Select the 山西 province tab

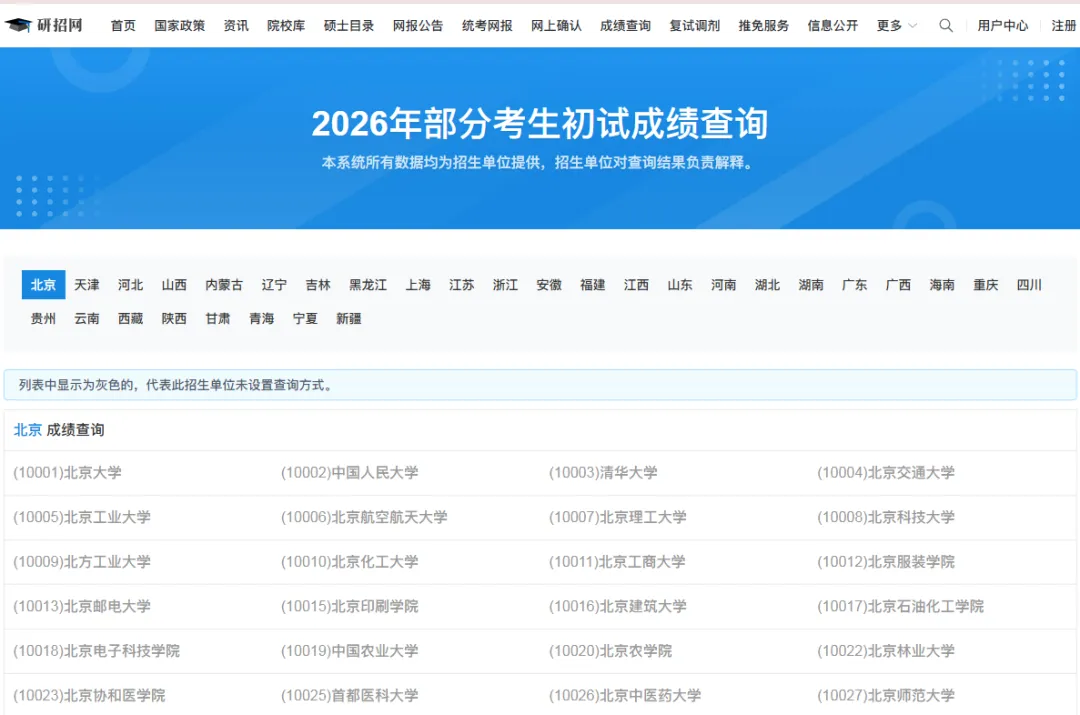(x=174, y=284)
